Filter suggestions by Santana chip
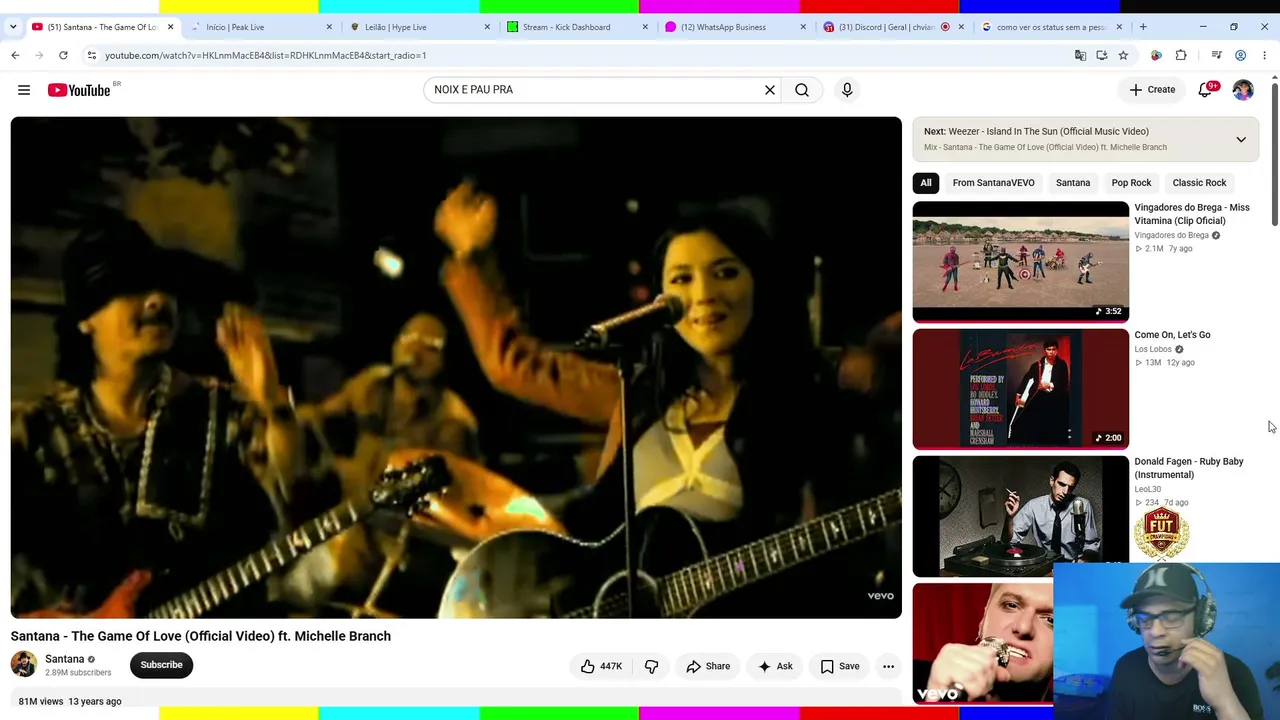This screenshot has height=720, width=1280. coord(1073,183)
